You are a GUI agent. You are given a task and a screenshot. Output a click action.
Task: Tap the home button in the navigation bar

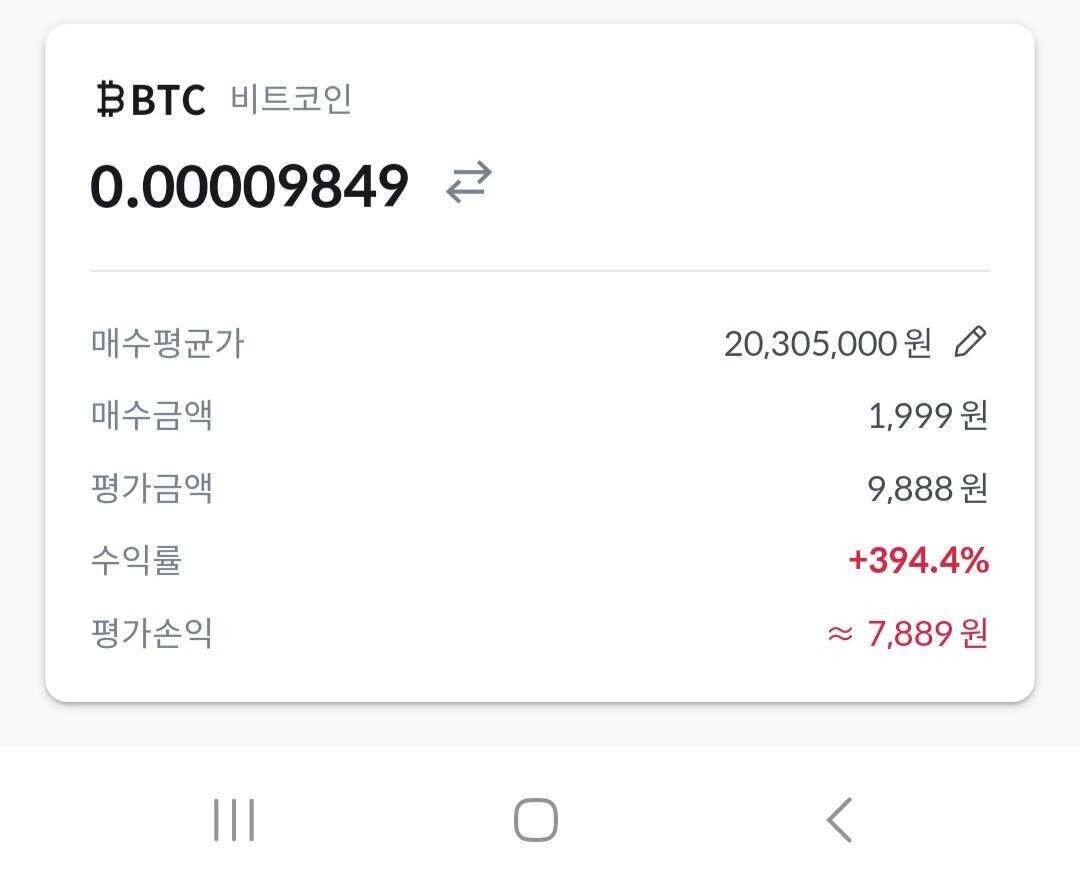[537, 820]
